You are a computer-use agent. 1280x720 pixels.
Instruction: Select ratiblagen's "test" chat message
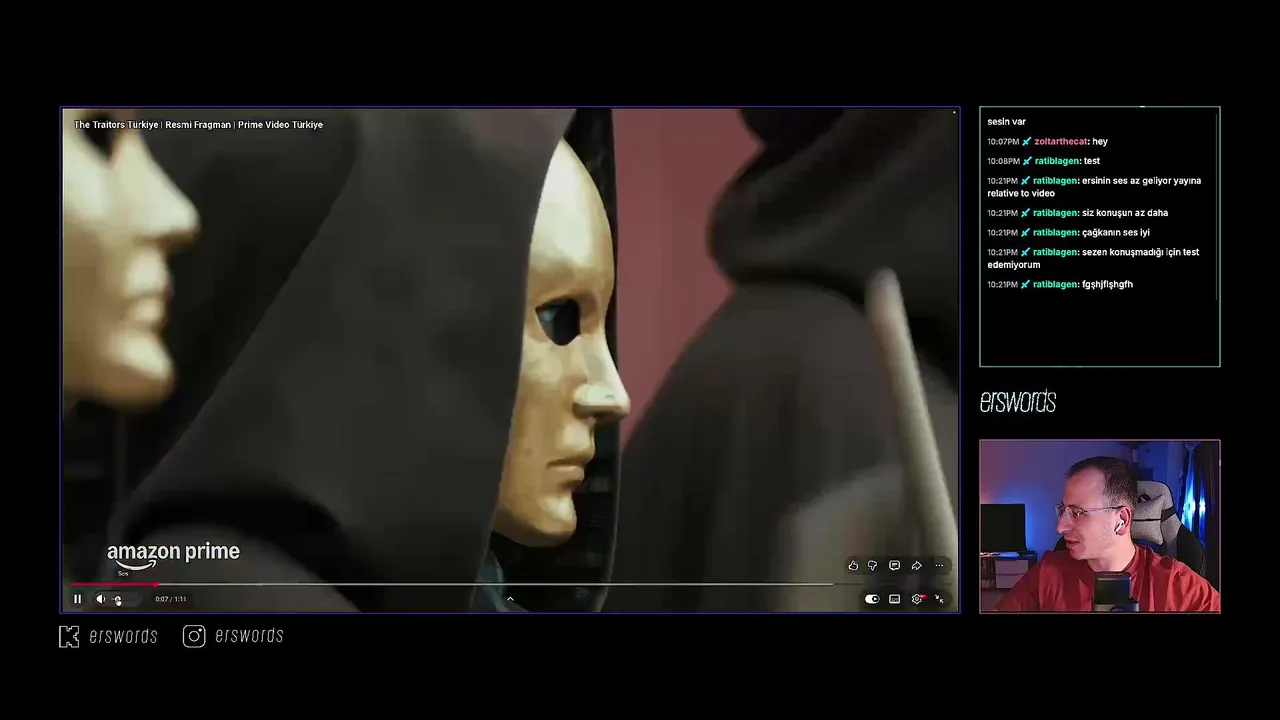click(1043, 161)
